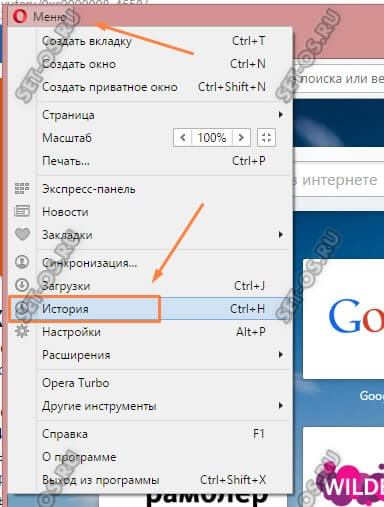Choose Выход из программы
The image size is (384, 507).
point(151,480)
